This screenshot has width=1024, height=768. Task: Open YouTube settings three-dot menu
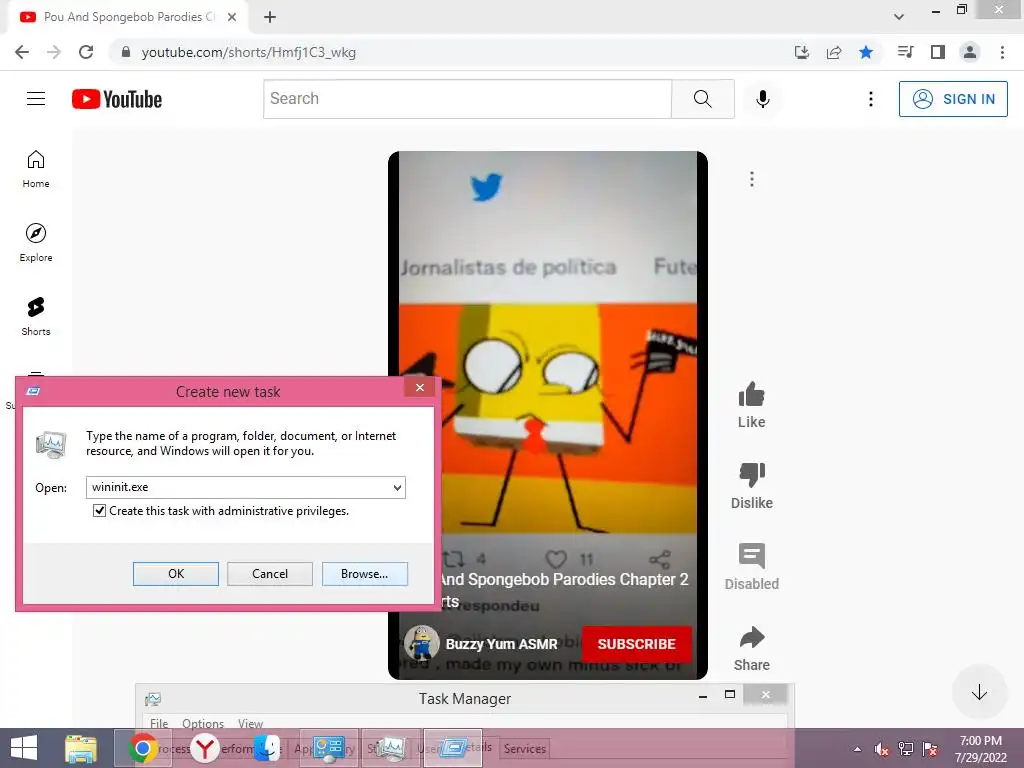coord(871,99)
